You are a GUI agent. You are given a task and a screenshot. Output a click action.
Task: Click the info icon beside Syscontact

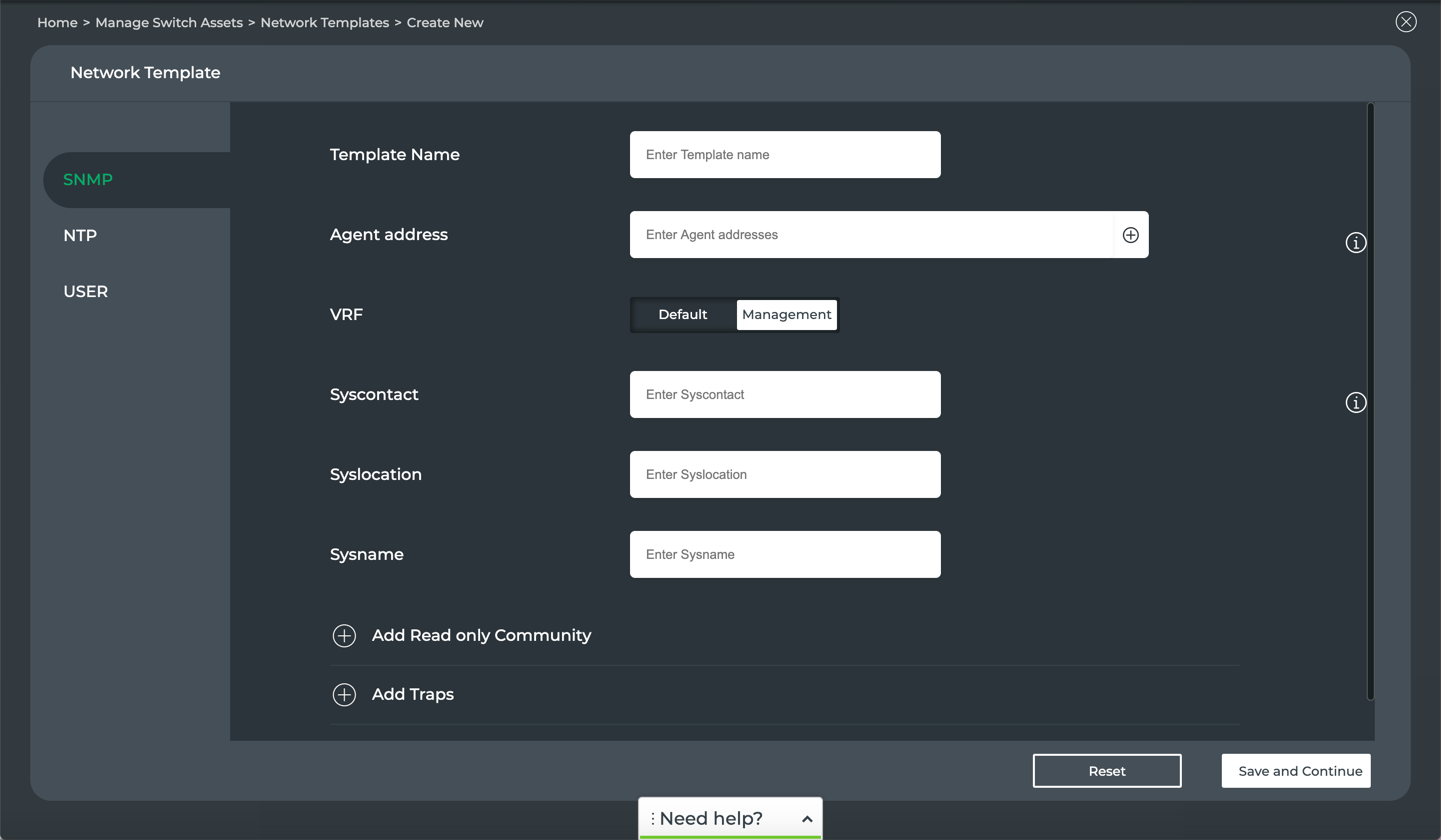pyautogui.click(x=1355, y=403)
